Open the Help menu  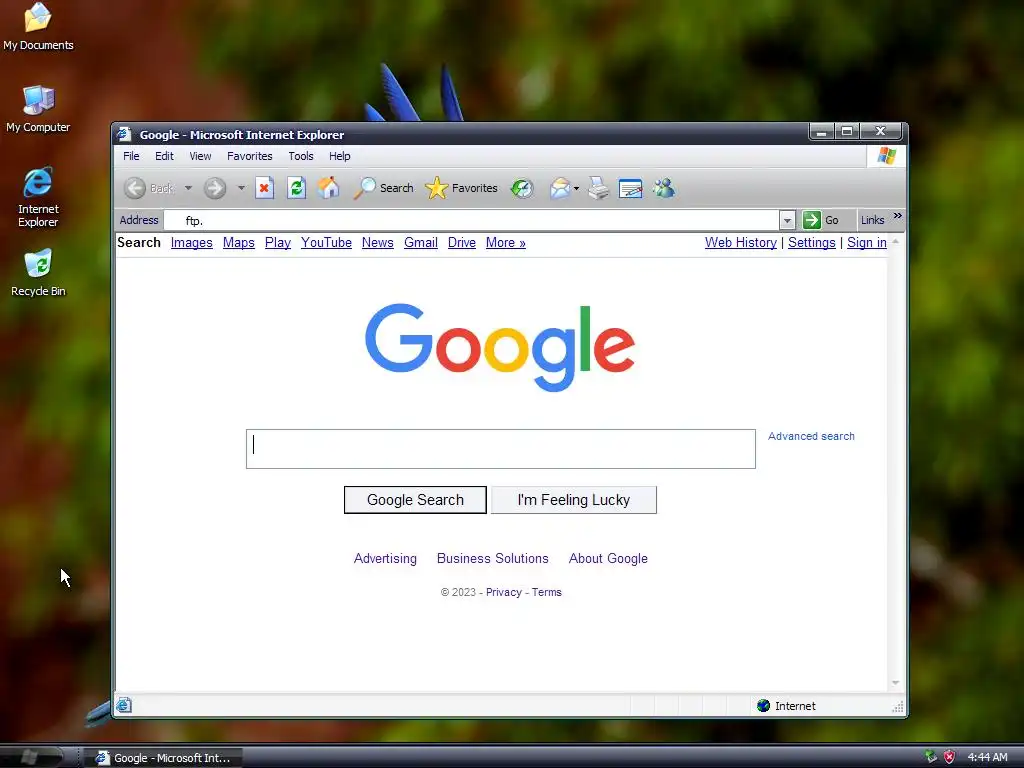point(340,156)
